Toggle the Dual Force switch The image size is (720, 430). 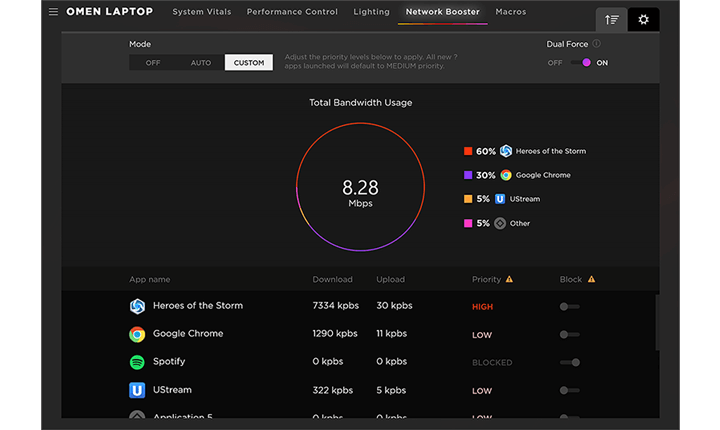(x=581, y=63)
